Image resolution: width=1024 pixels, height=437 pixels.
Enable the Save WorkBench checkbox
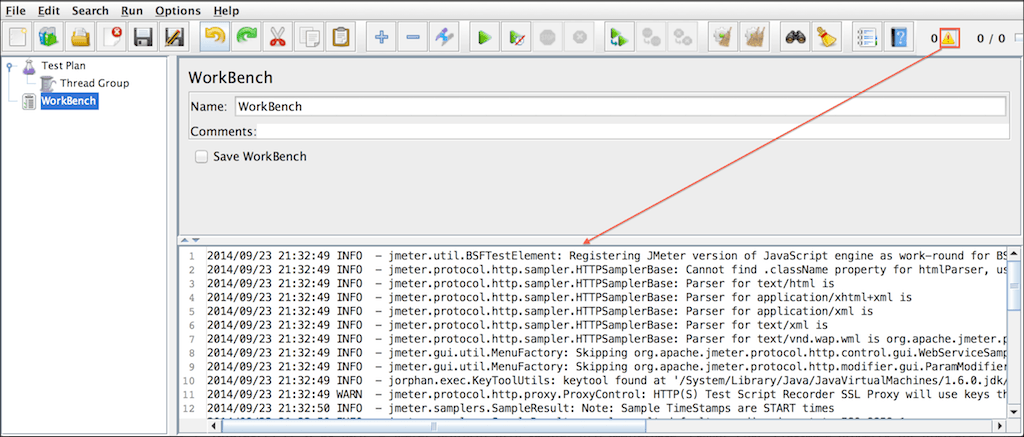coord(201,156)
